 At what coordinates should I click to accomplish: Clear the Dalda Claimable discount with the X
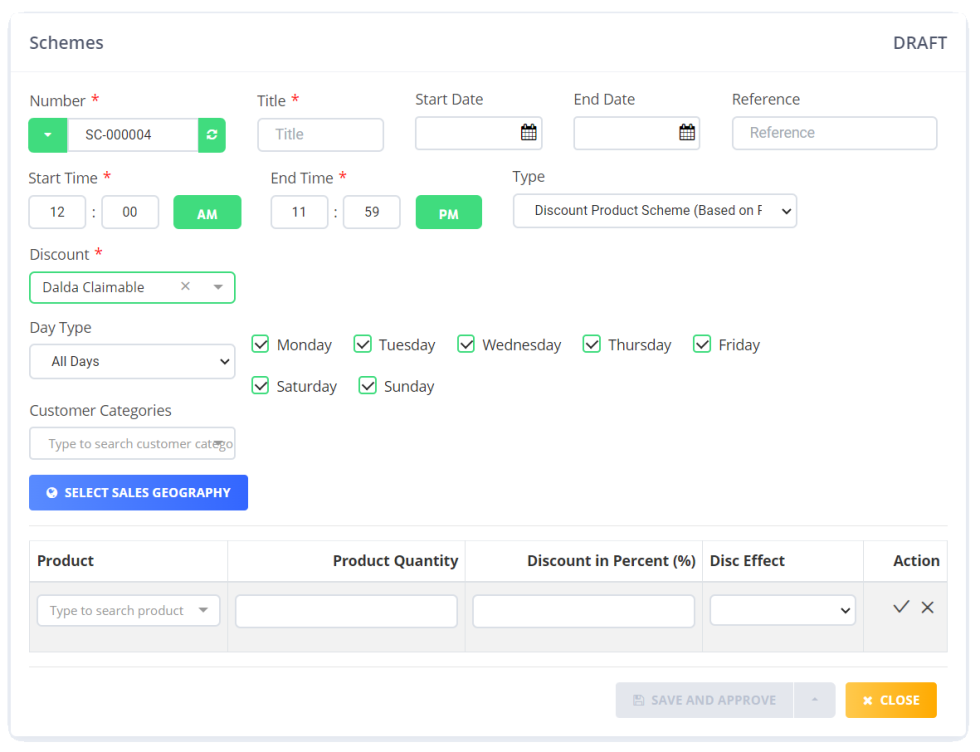(x=185, y=287)
